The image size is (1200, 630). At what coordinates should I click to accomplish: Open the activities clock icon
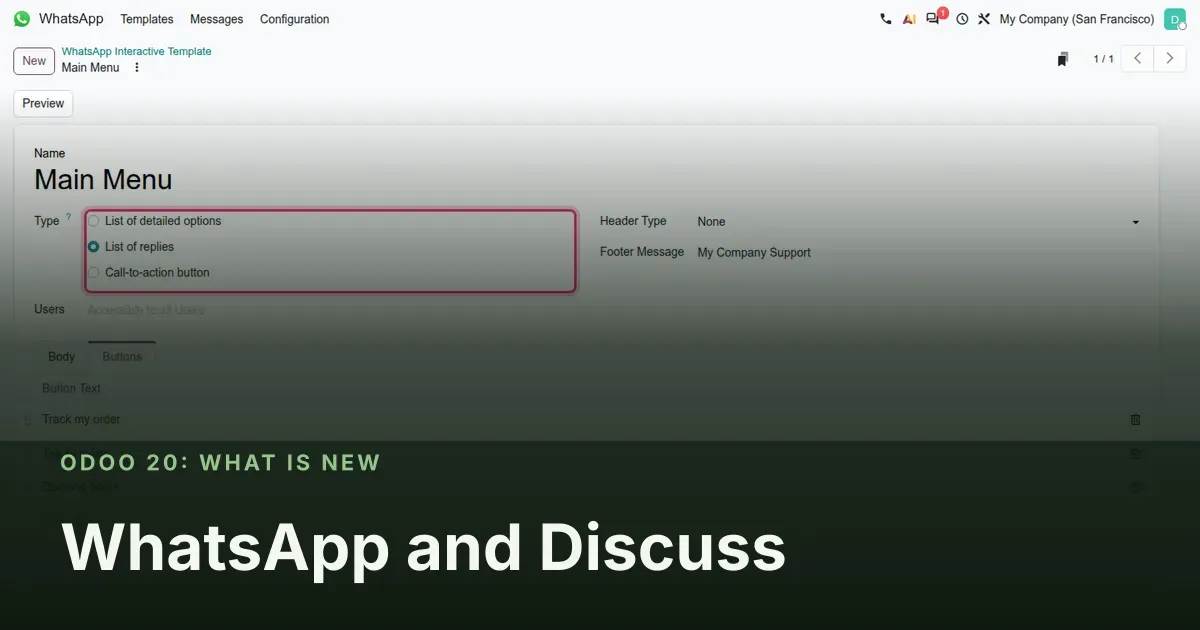click(962, 19)
